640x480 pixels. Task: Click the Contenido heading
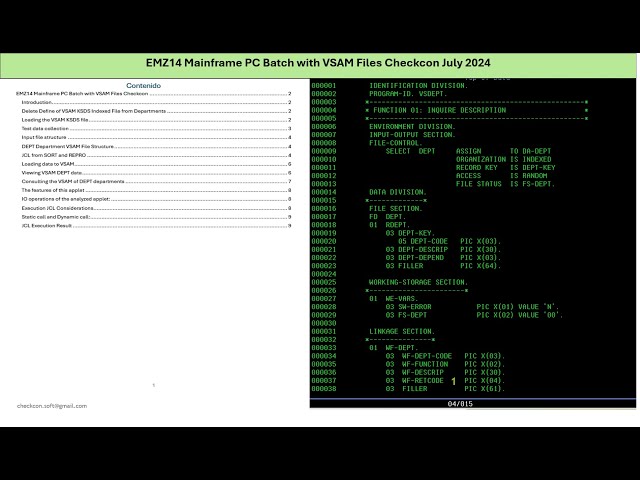coord(143,85)
